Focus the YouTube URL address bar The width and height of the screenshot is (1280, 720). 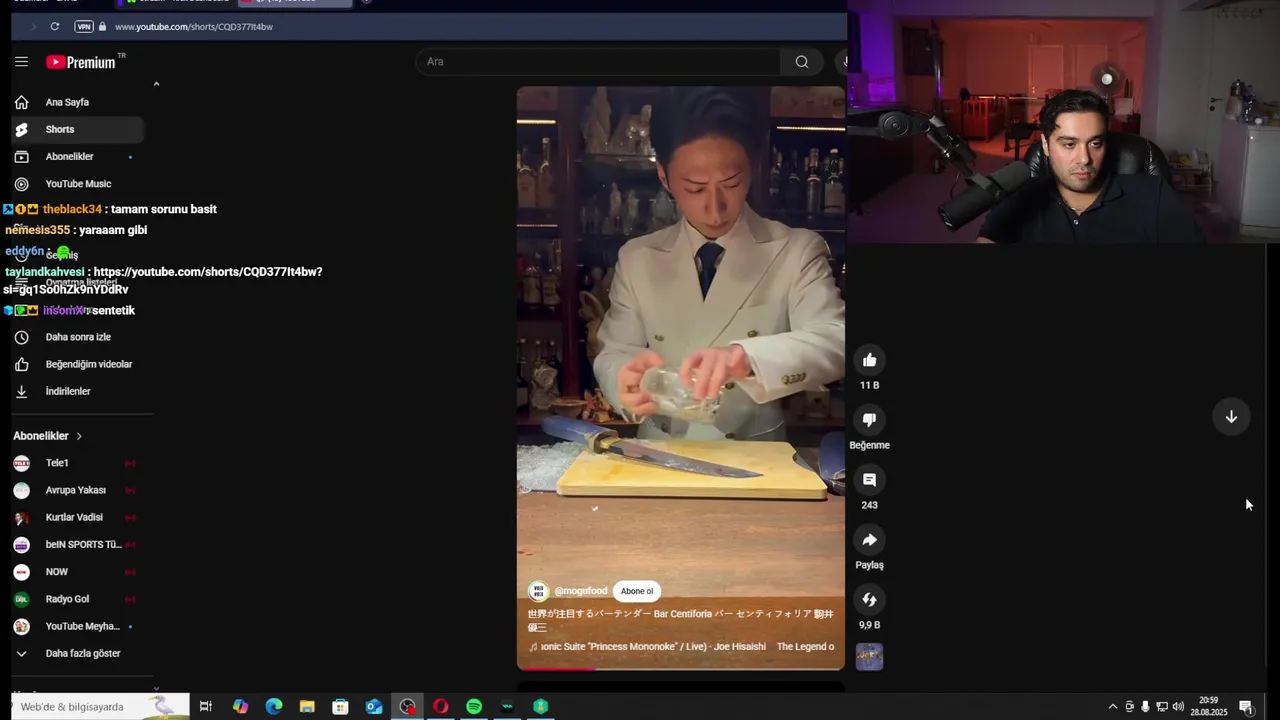194,27
